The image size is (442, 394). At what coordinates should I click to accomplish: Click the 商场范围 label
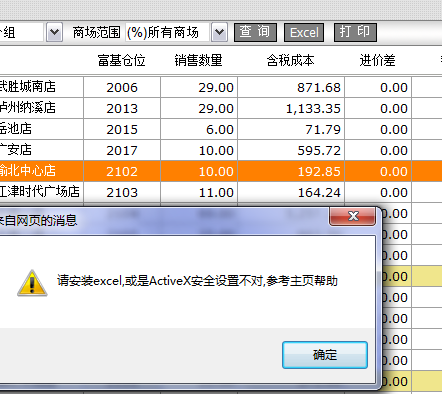96,32
